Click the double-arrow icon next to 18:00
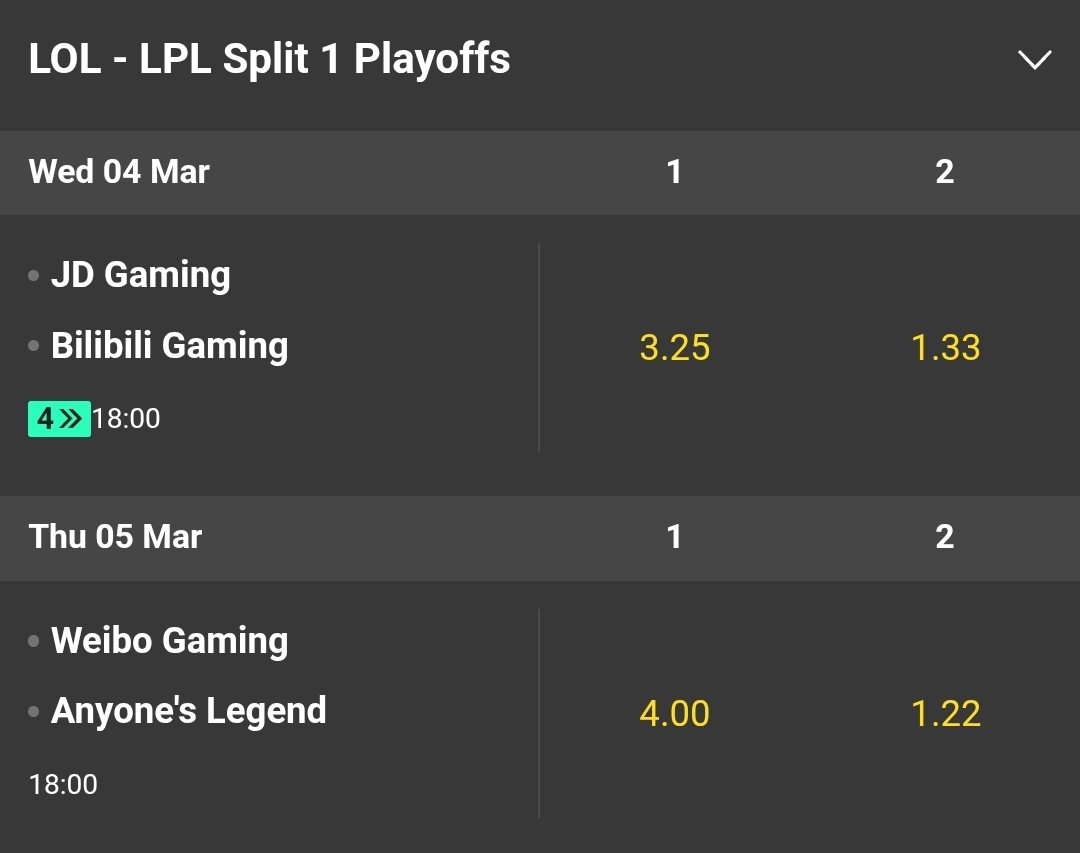Image resolution: width=1080 pixels, height=853 pixels. click(72, 417)
